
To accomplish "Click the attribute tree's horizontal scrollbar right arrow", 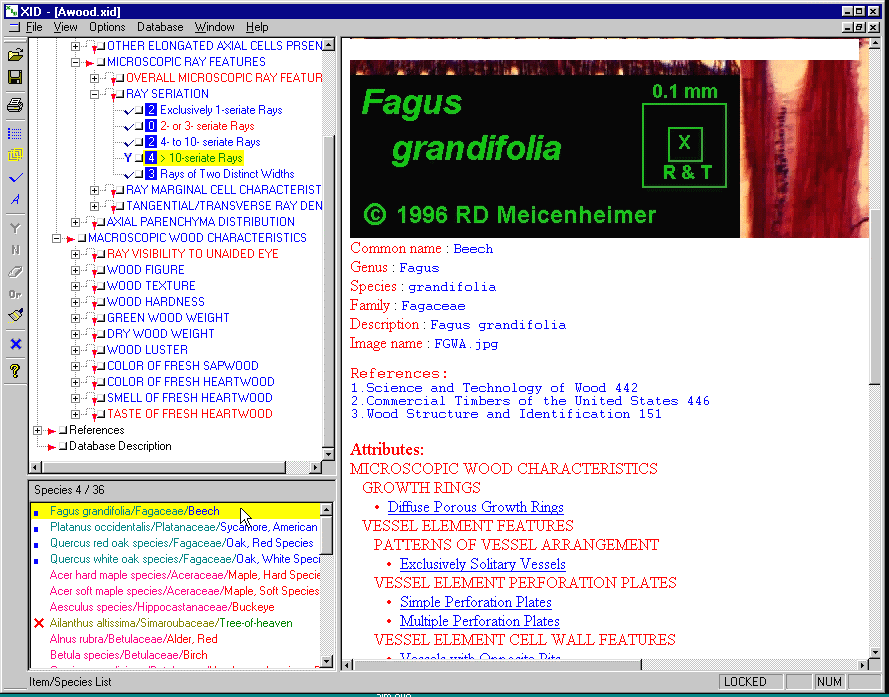I will (x=314, y=467).
